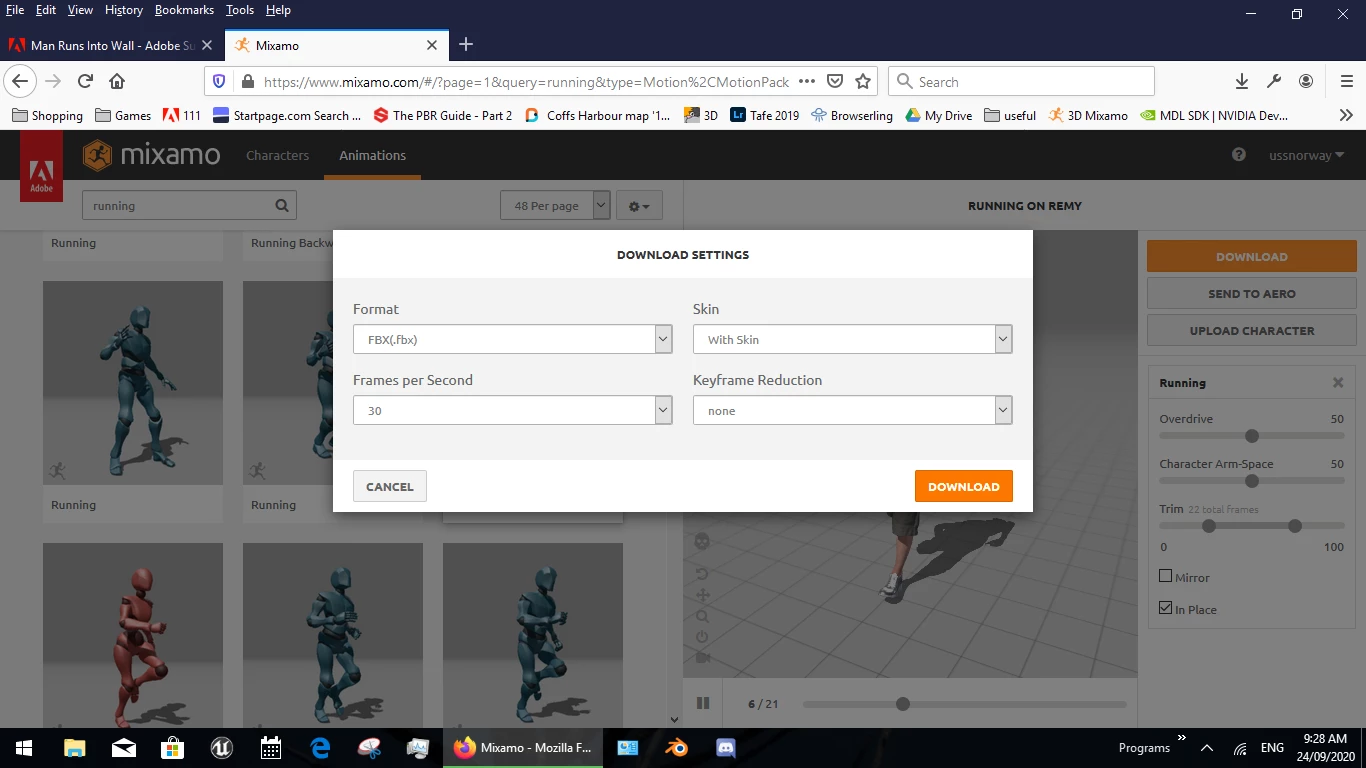Click the animation timeline scrubber handle

tap(903, 704)
